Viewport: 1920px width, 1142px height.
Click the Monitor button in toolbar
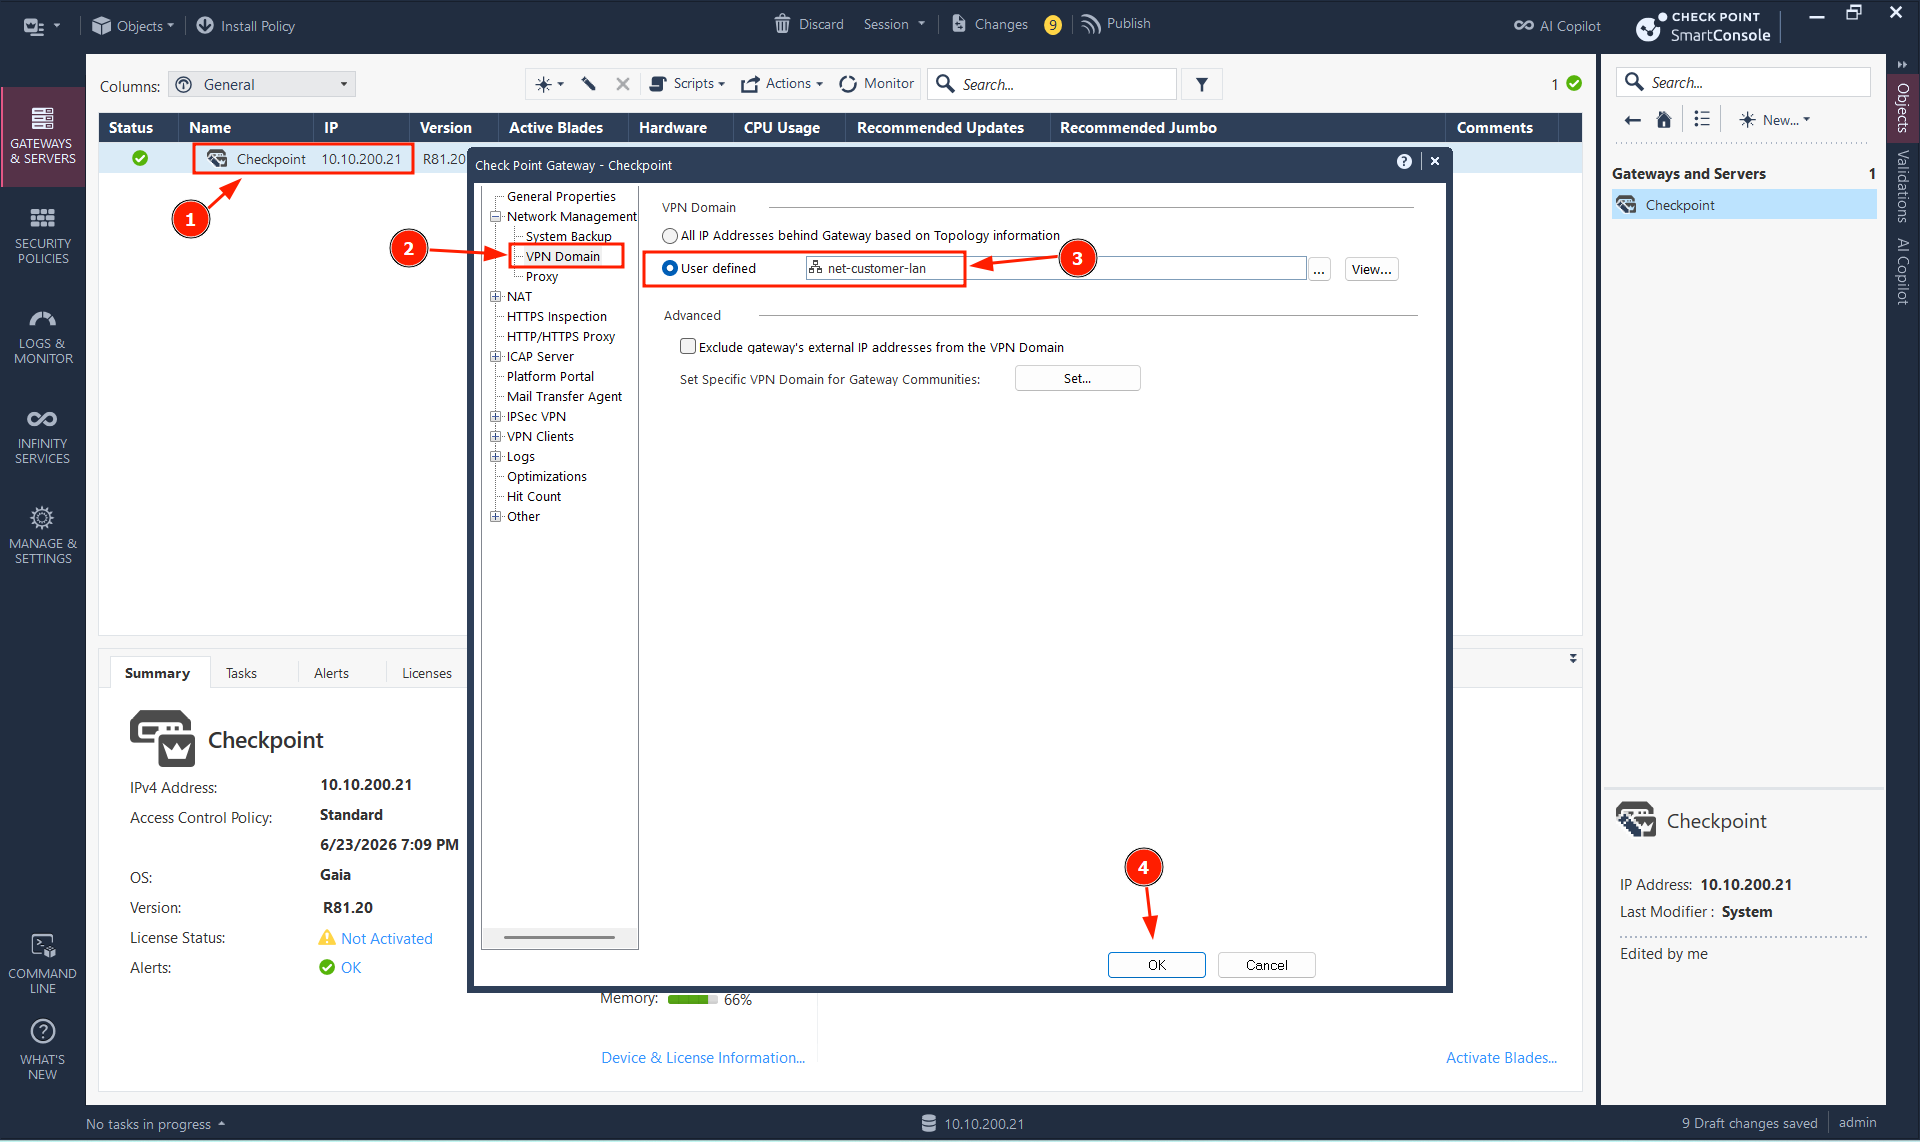click(x=876, y=84)
